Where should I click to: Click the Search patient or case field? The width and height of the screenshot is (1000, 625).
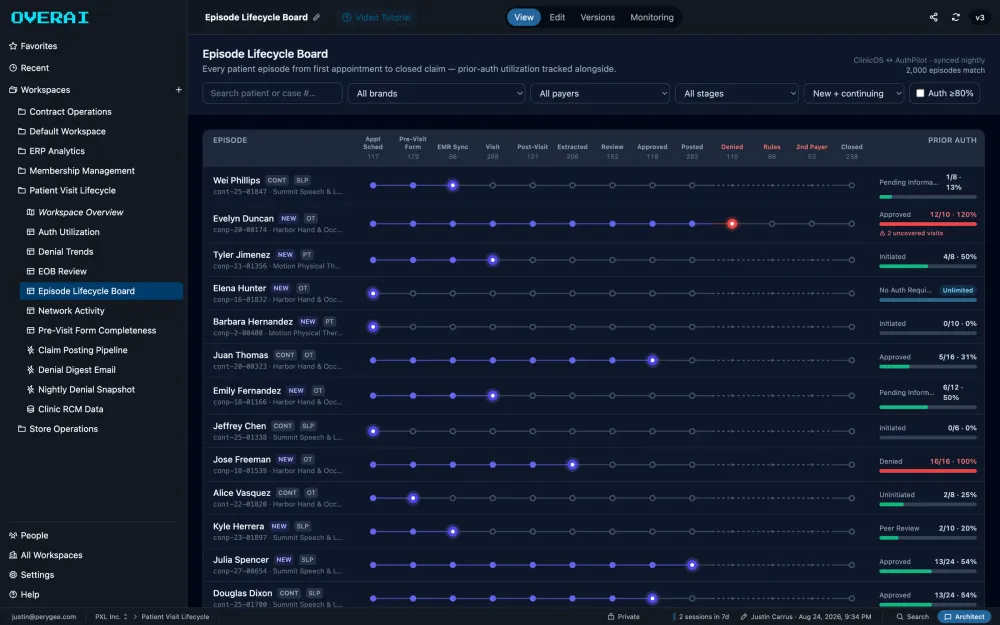(272, 93)
